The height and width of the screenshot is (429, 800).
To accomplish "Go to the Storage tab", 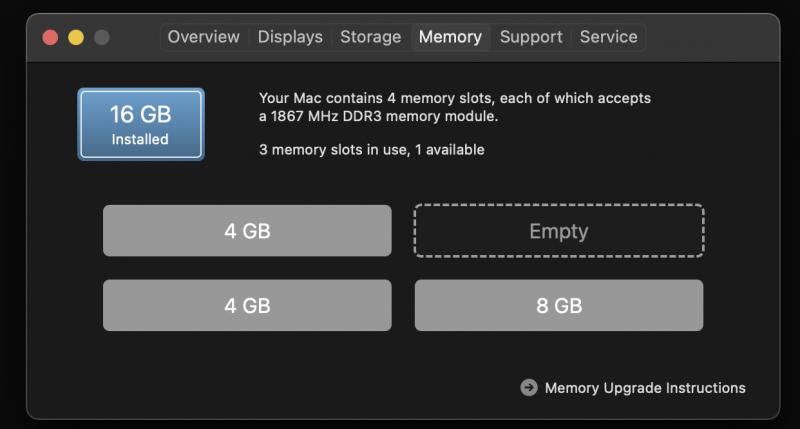I will coord(370,37).
